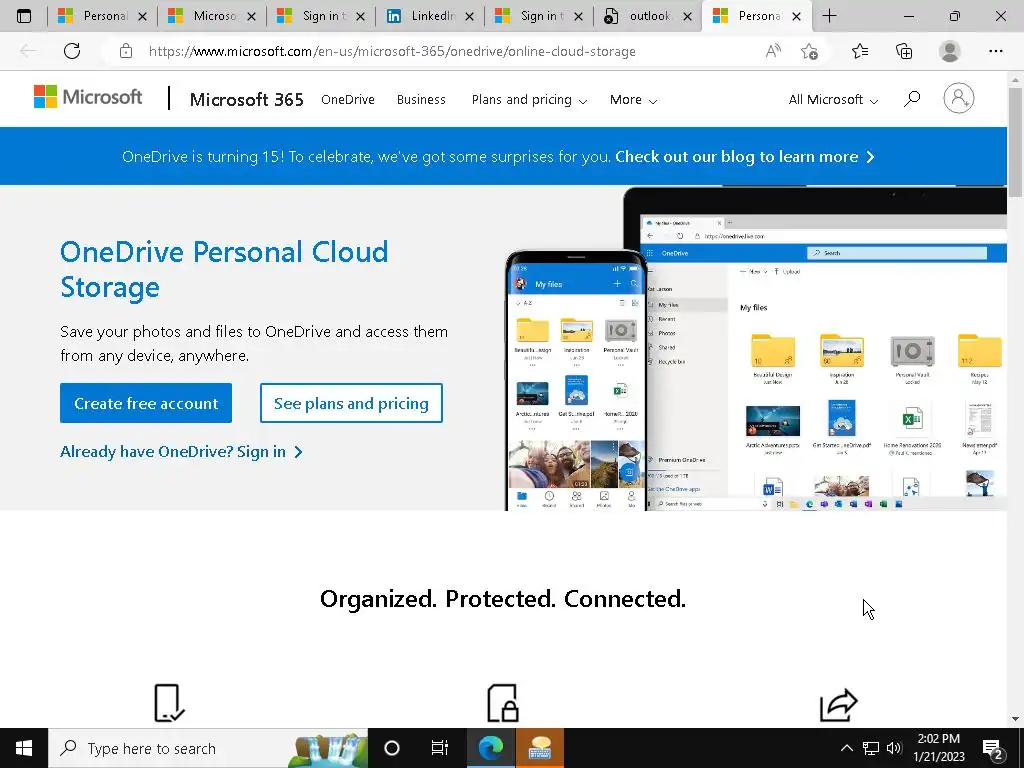Open the Windows Start menu
The height and width of the screenshot is (768, 1024).
tap(24, 748)
